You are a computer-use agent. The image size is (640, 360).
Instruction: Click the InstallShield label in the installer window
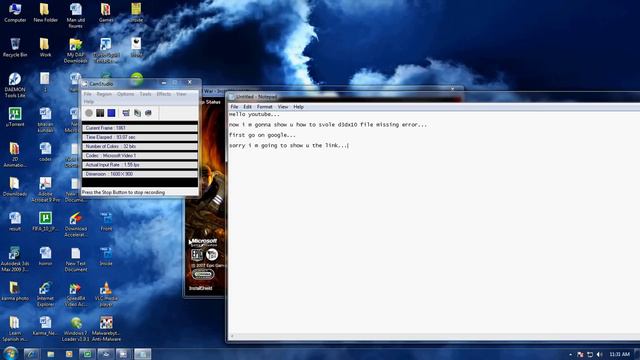[x=200, y=288]
